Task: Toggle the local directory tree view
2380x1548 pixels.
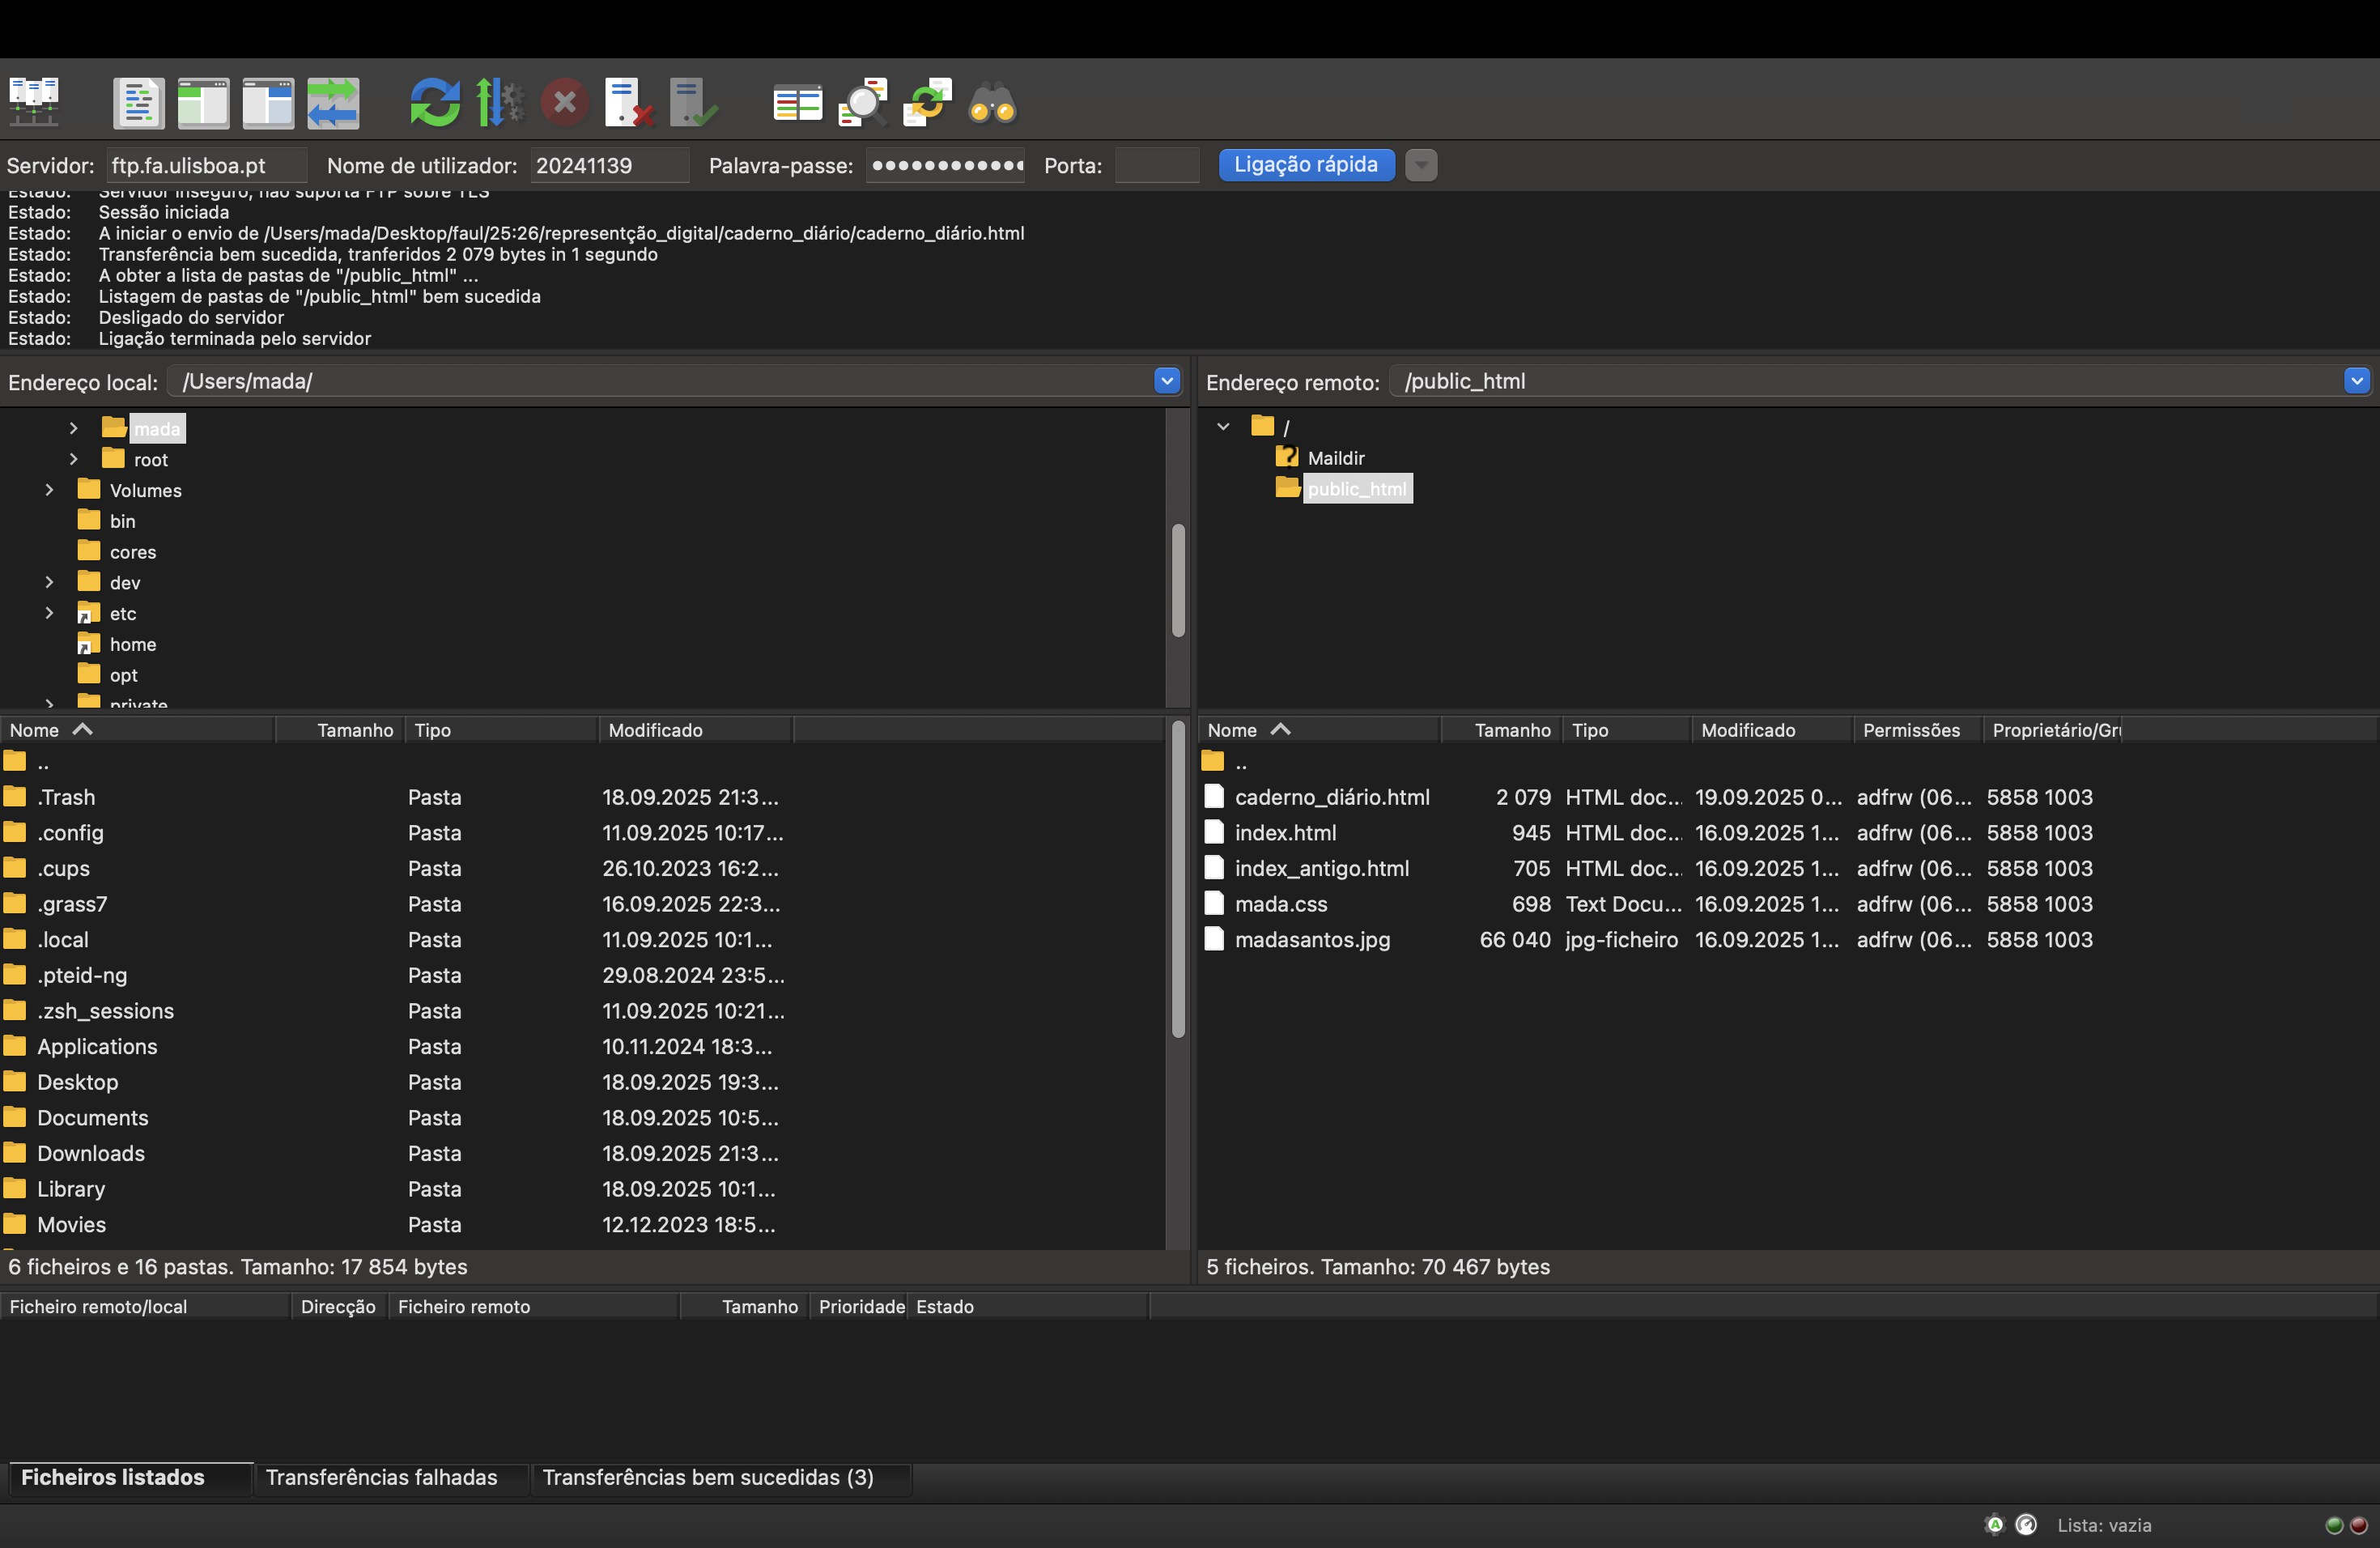Action: 203,102
